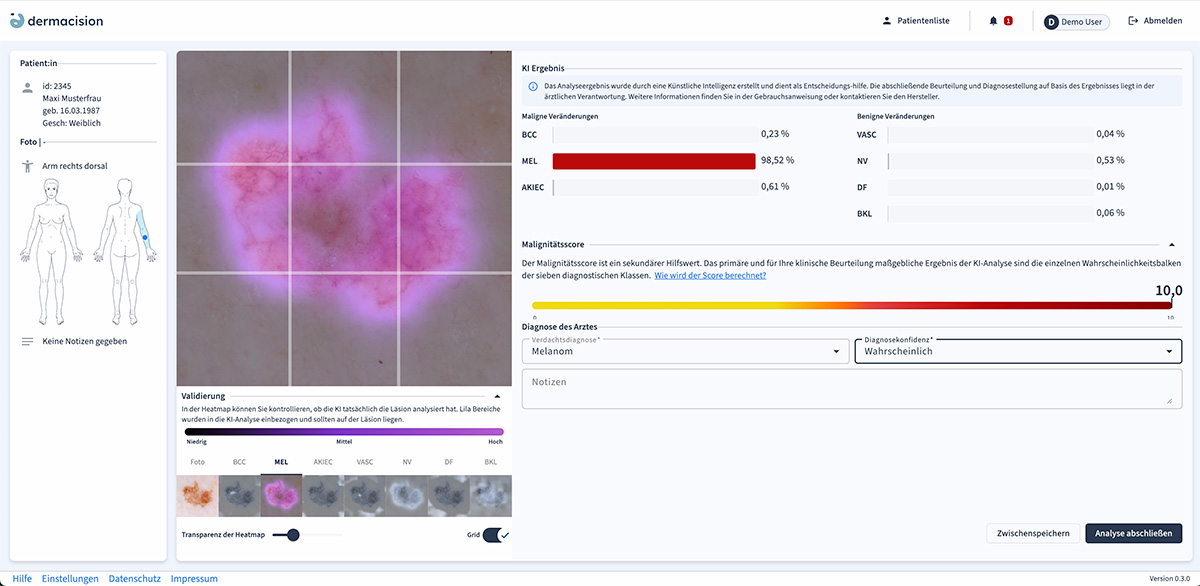Click the Patientenliste person icon
Image resolution: width=1200 pixels, height=586 pixels.
click(x=886, y=21)
